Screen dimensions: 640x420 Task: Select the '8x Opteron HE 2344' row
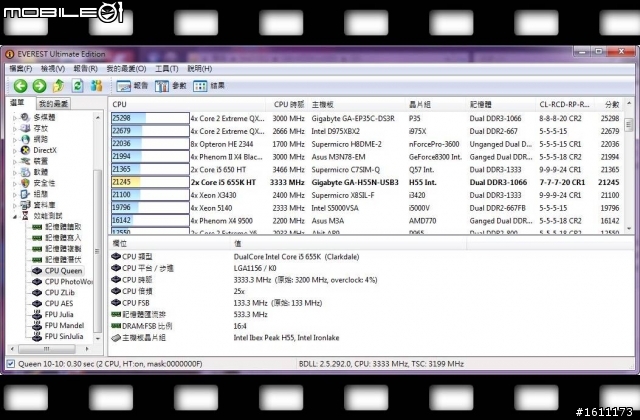pos(366,144)
